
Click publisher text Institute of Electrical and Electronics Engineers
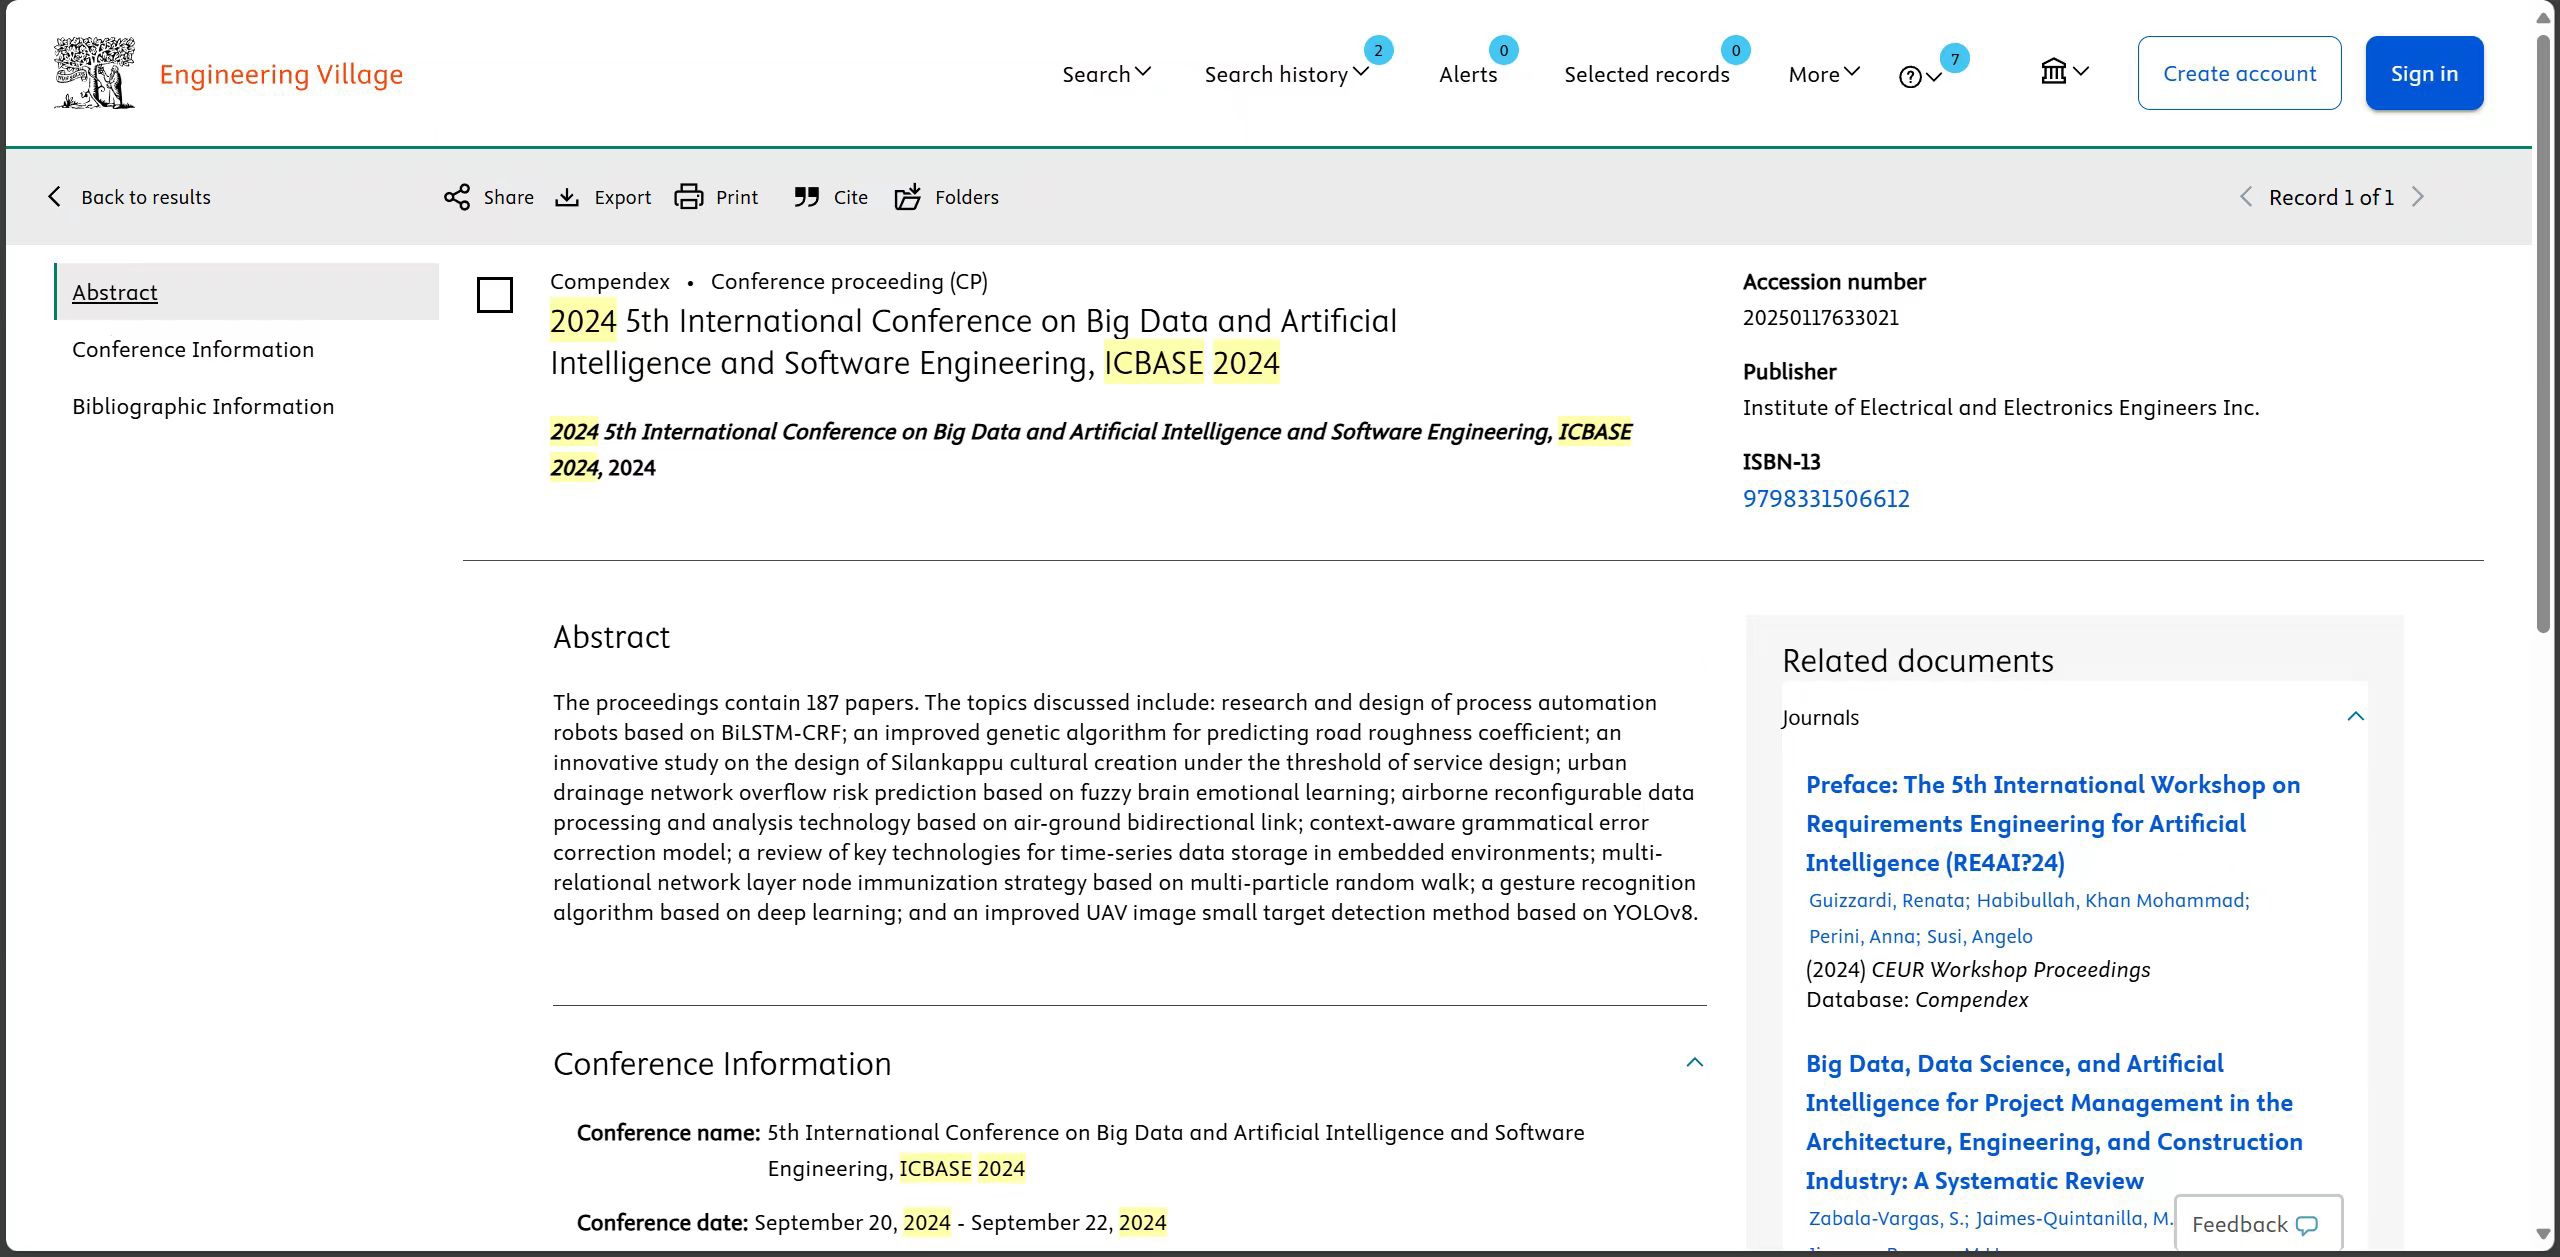coord(2000,408)
